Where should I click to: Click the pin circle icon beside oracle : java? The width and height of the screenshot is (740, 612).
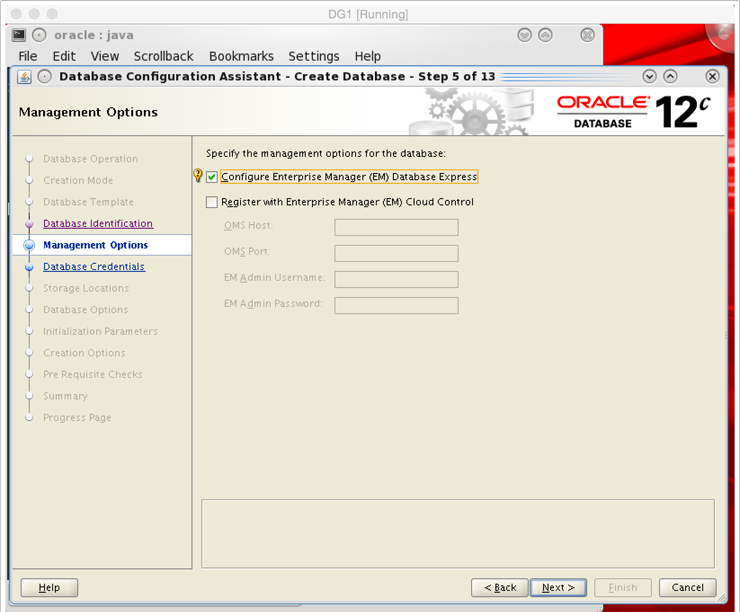(x=39, y=35)
